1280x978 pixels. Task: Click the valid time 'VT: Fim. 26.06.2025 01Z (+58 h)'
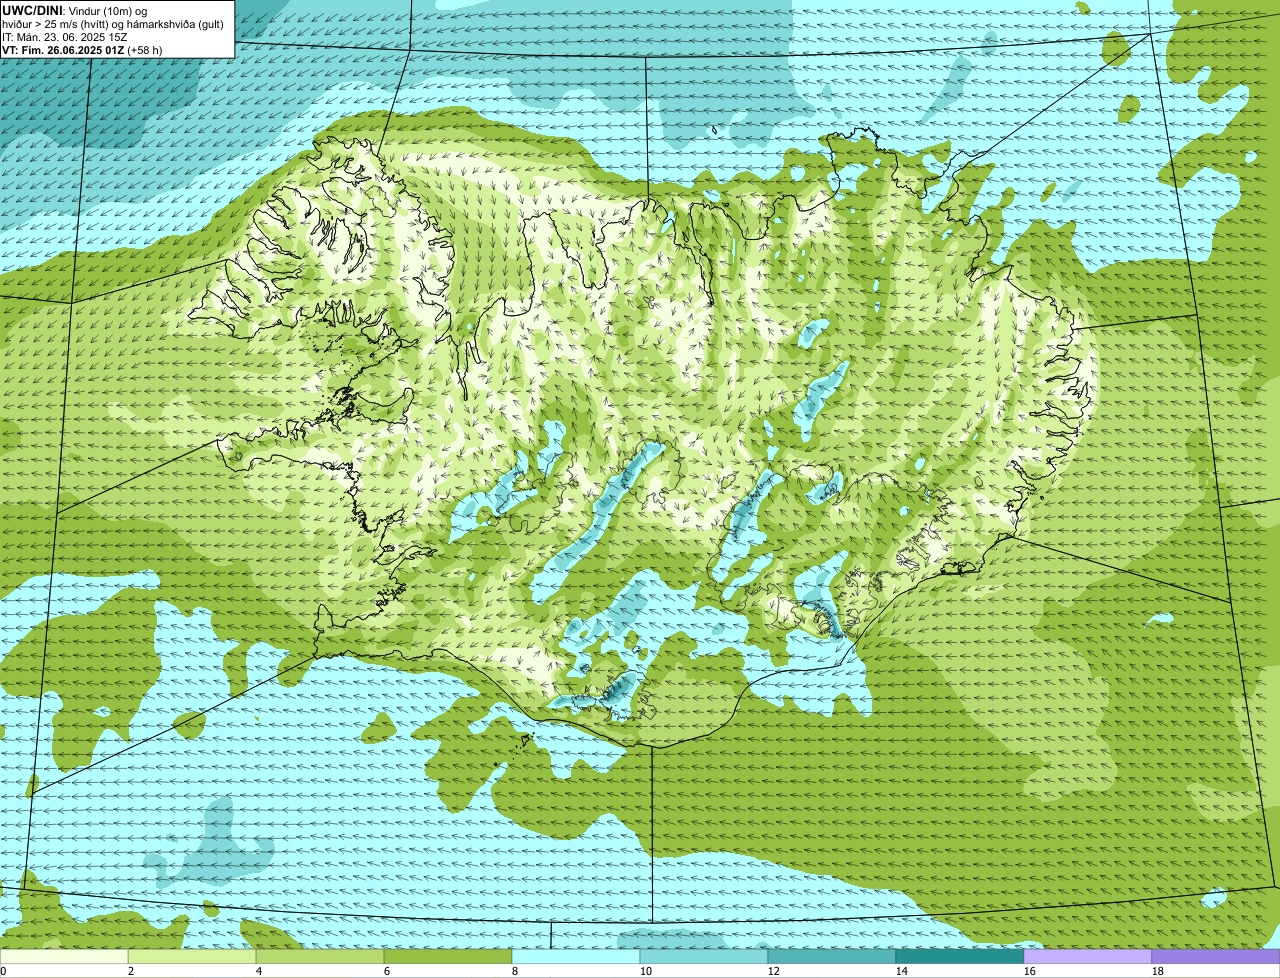[x=82, y=49]
